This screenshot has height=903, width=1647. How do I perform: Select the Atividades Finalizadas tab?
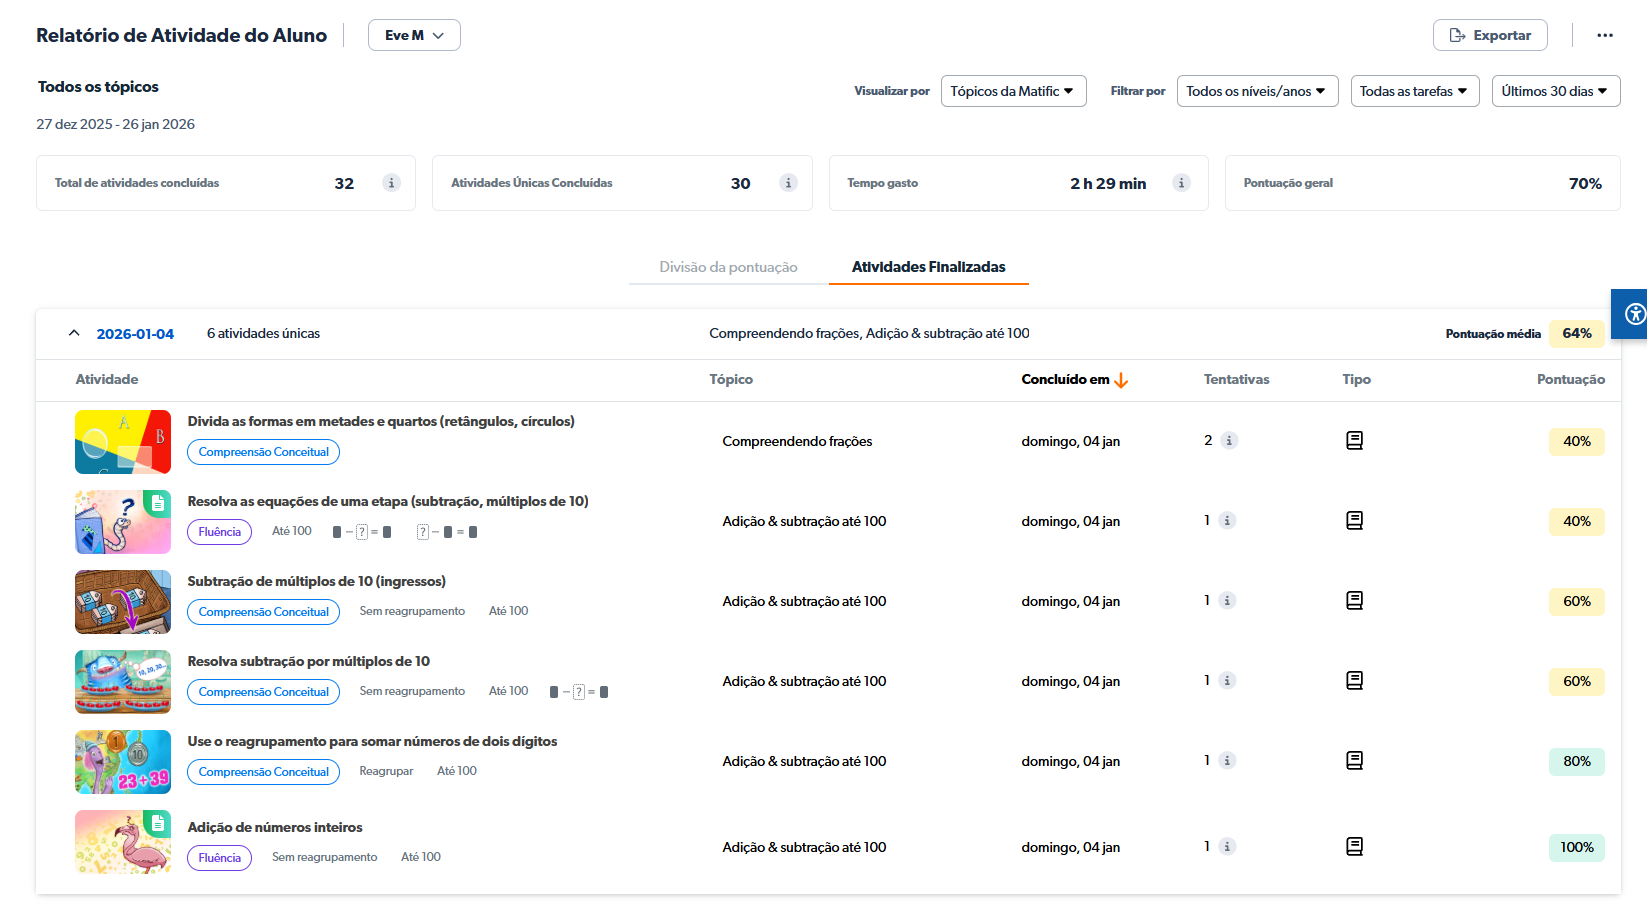(928, 267)
